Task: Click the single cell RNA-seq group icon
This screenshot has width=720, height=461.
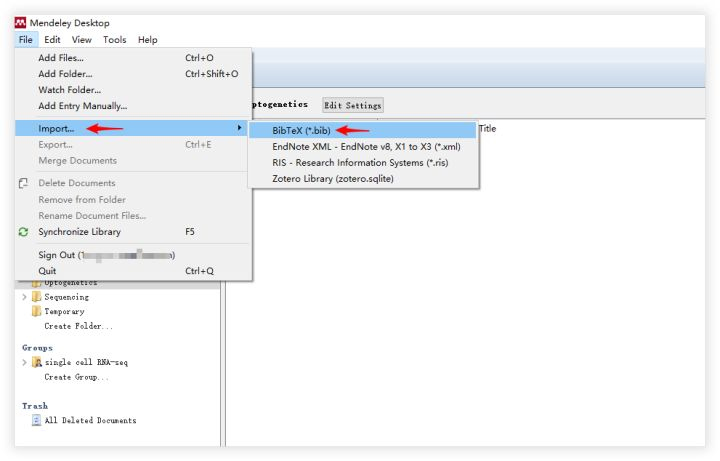Action: [37, 362]
